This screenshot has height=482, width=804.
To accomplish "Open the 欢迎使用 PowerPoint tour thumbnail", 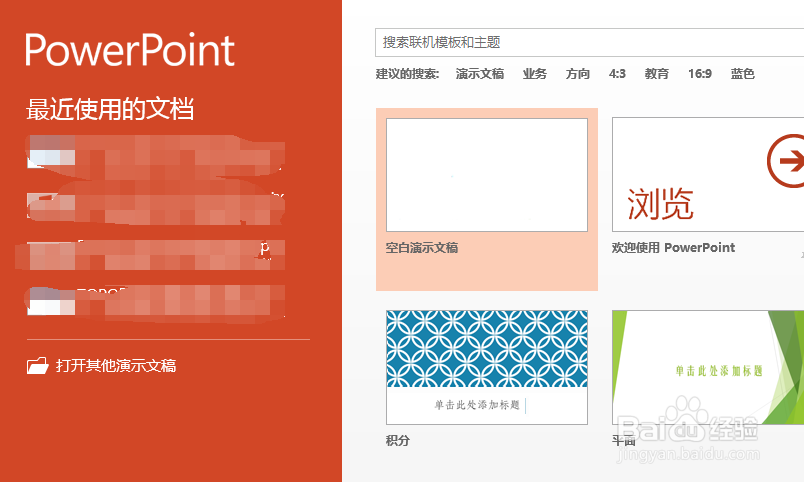I will click(708, 174).
